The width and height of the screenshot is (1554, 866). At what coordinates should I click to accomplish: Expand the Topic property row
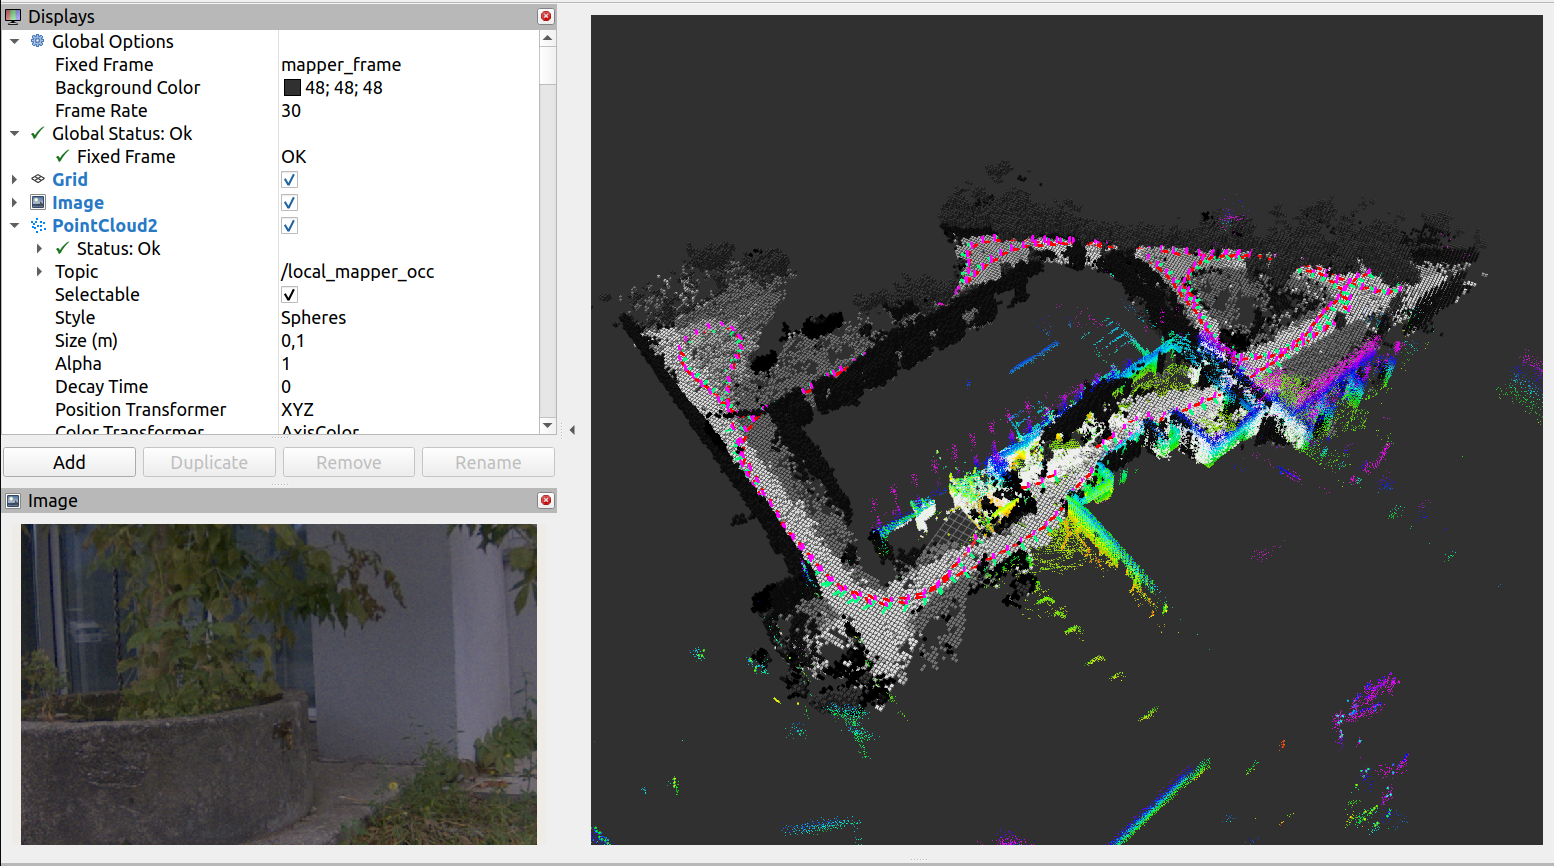point(39,271)
